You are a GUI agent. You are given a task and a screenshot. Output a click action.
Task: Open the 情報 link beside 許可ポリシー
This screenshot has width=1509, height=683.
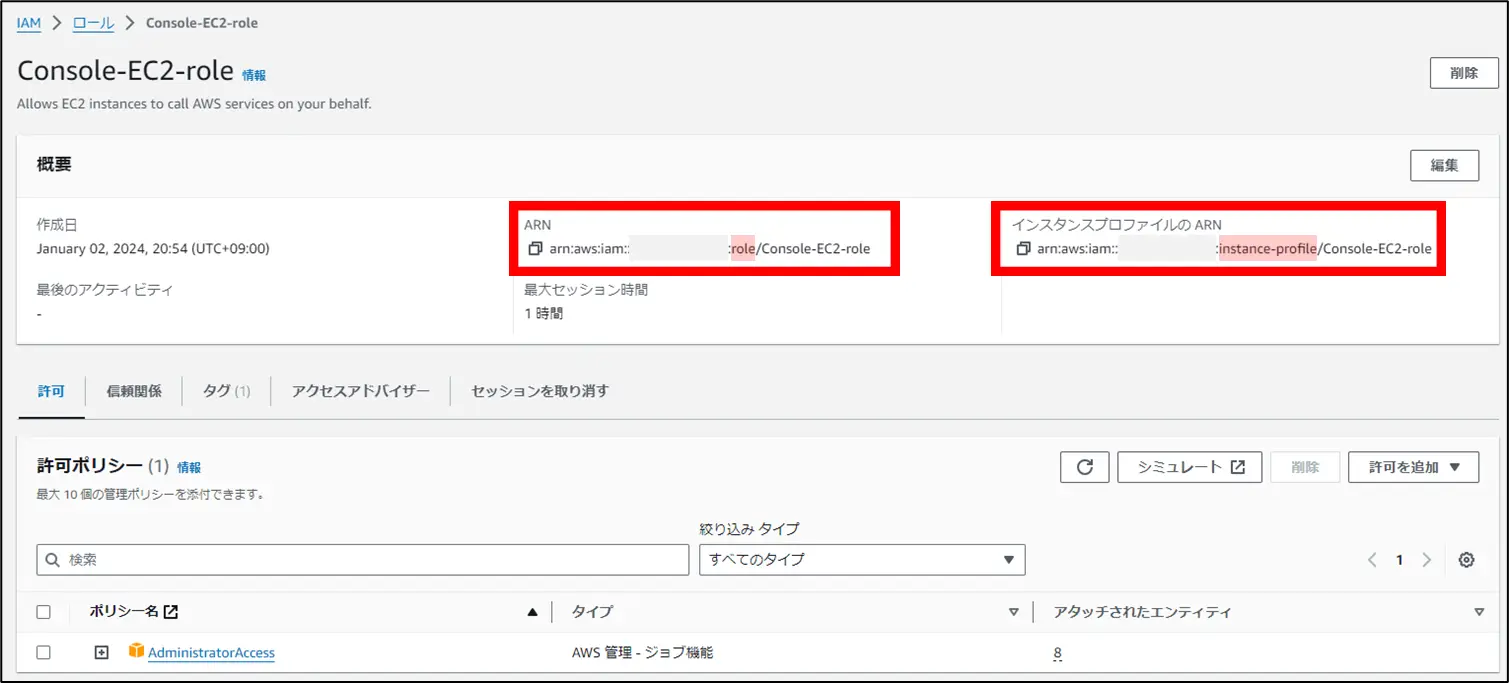coord(189,467)
